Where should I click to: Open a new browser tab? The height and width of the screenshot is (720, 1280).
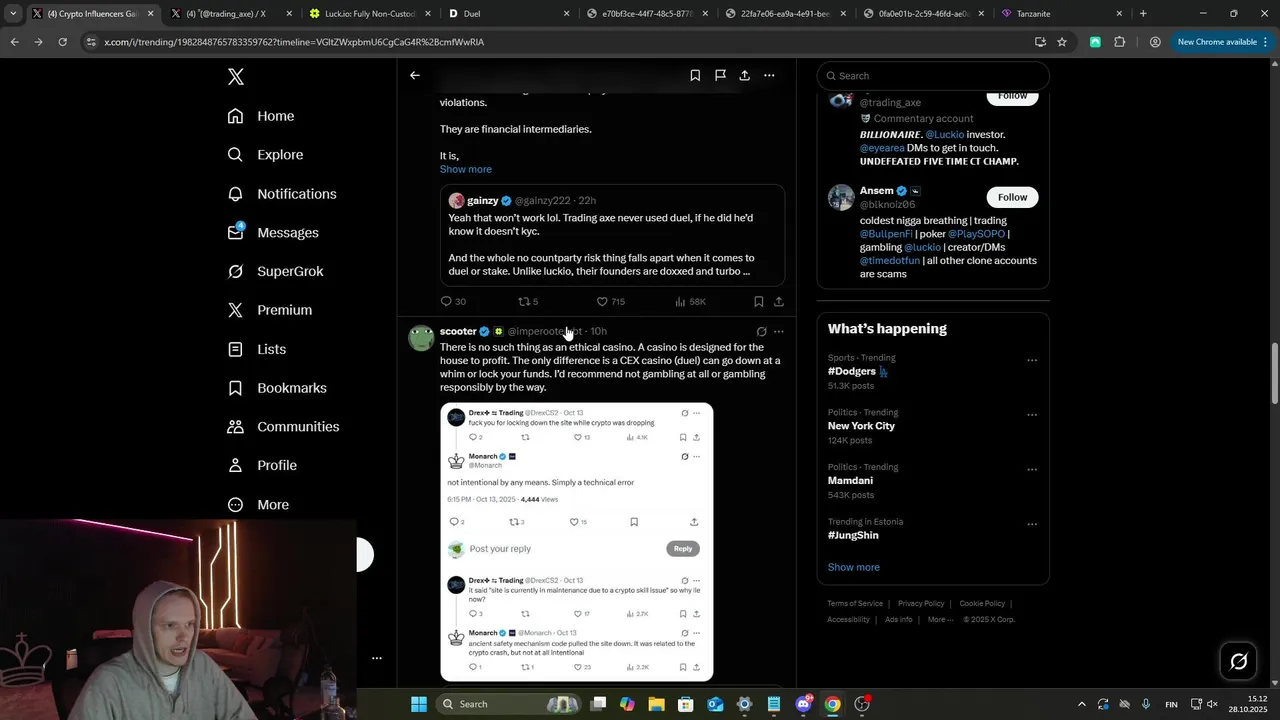1143,14
